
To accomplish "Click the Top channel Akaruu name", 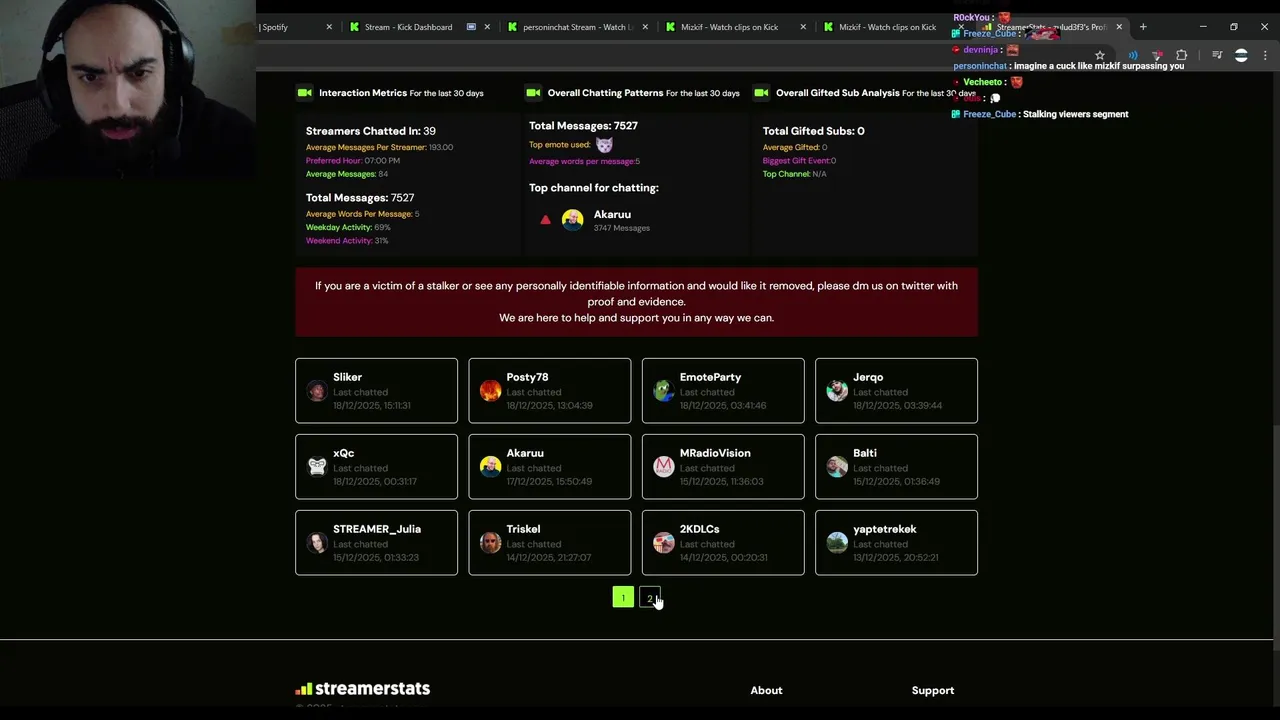I will pyautogui.click(x=612, y=214).
